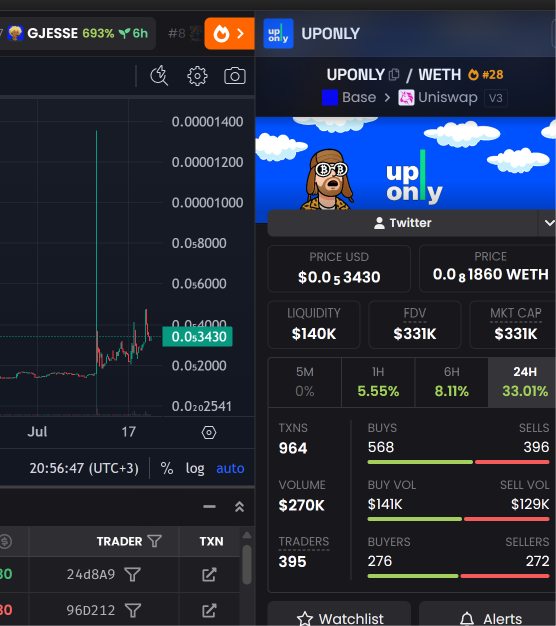The height and width of the screenshot is (626, 556).
Task: Expand the transactions panel double chevron
Action: coord(239,507)
